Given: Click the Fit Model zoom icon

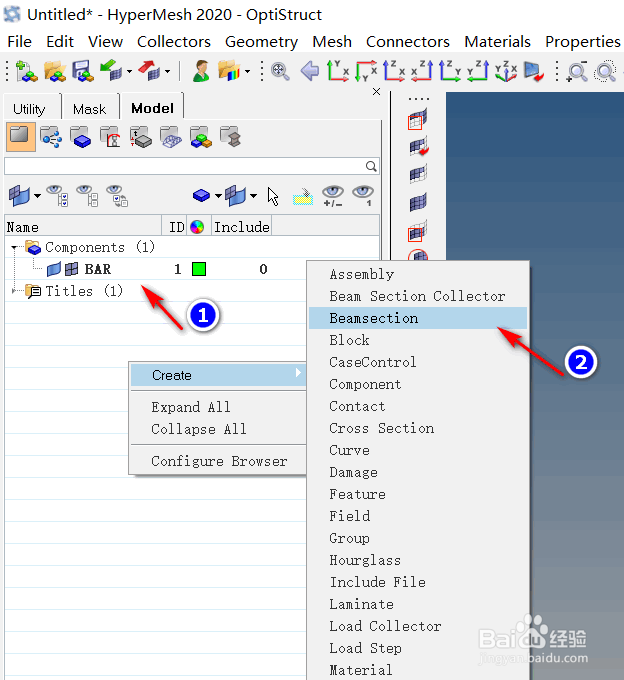Looking at the screenshot, I should click(x=280, y=71).
